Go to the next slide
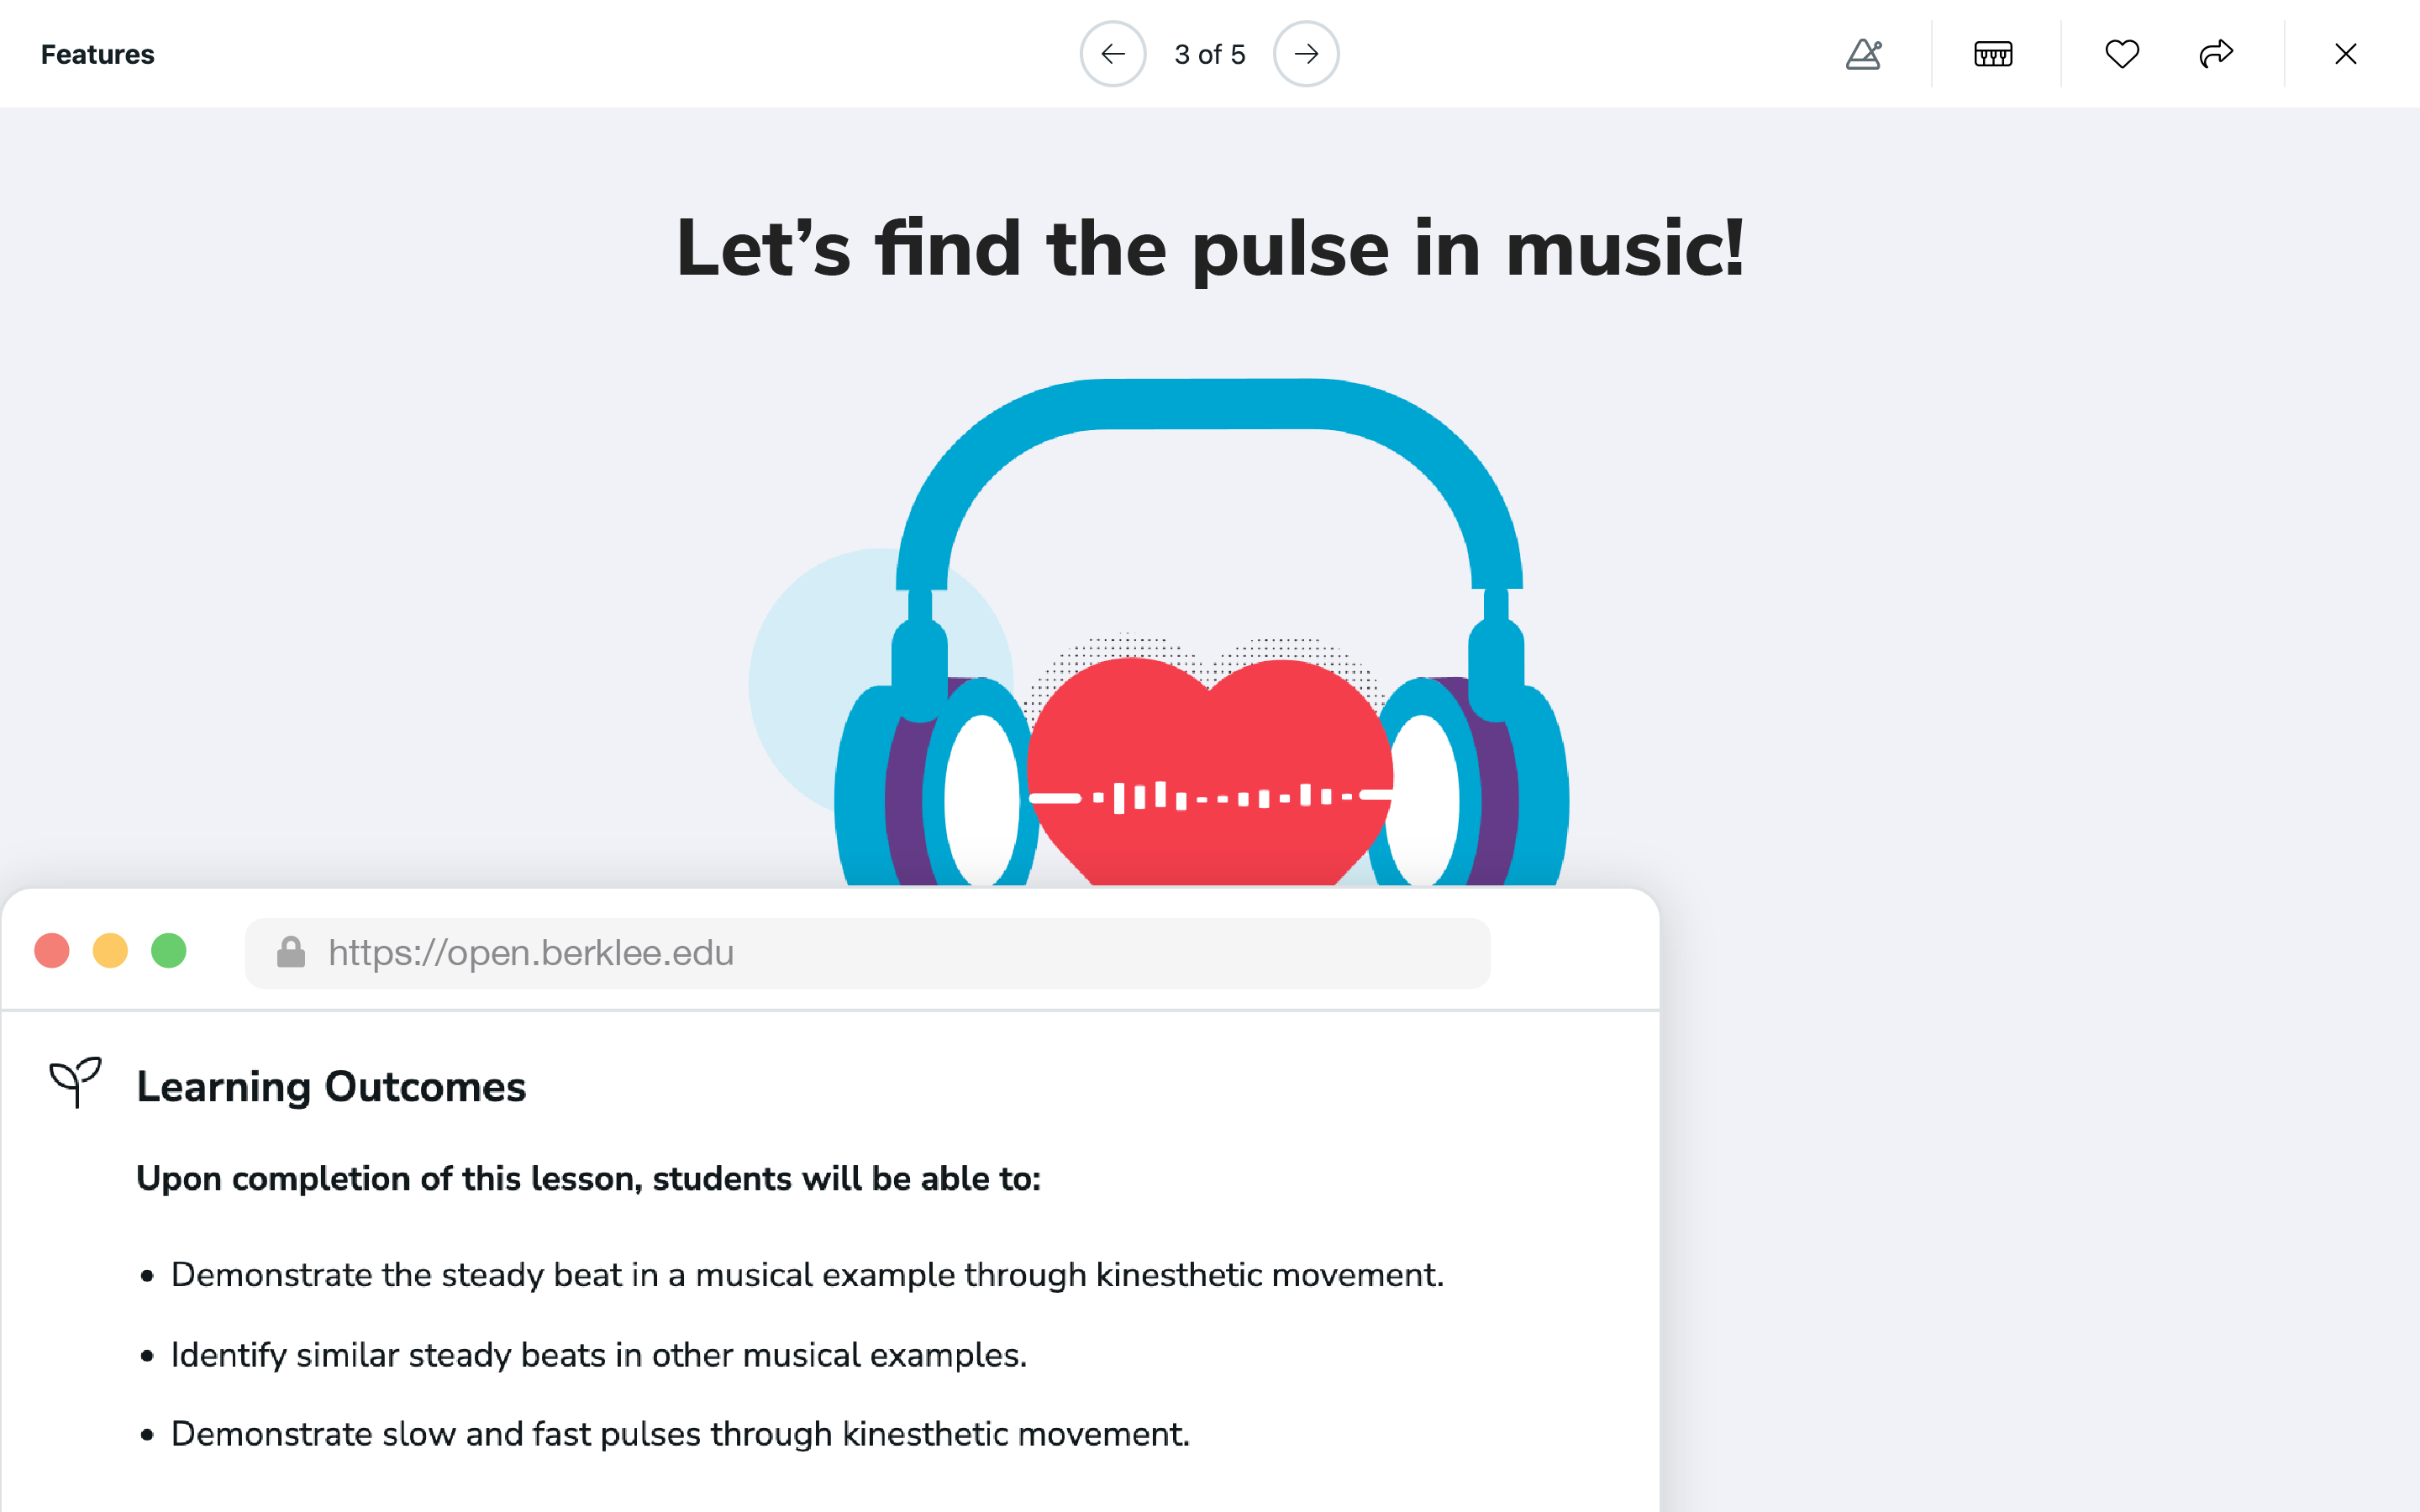The height and width of the screenshot is (1512, 2420). click(x=1307, y=54)
